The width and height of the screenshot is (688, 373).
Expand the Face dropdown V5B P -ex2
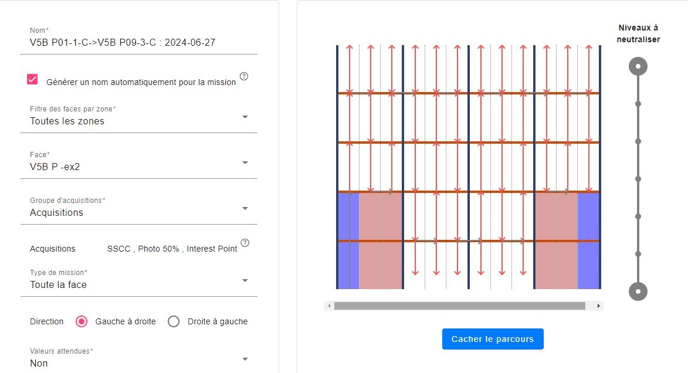coord(139,162)
